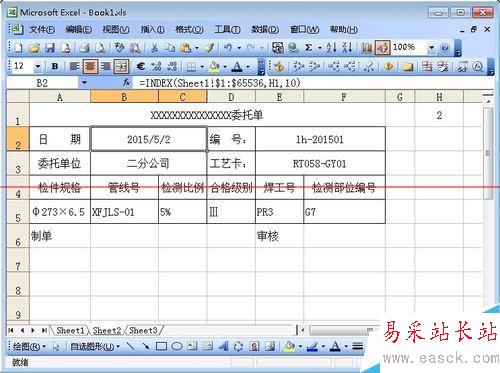Click the Select Objects pointer tool
500x373 pixels.
coord(56,346)
